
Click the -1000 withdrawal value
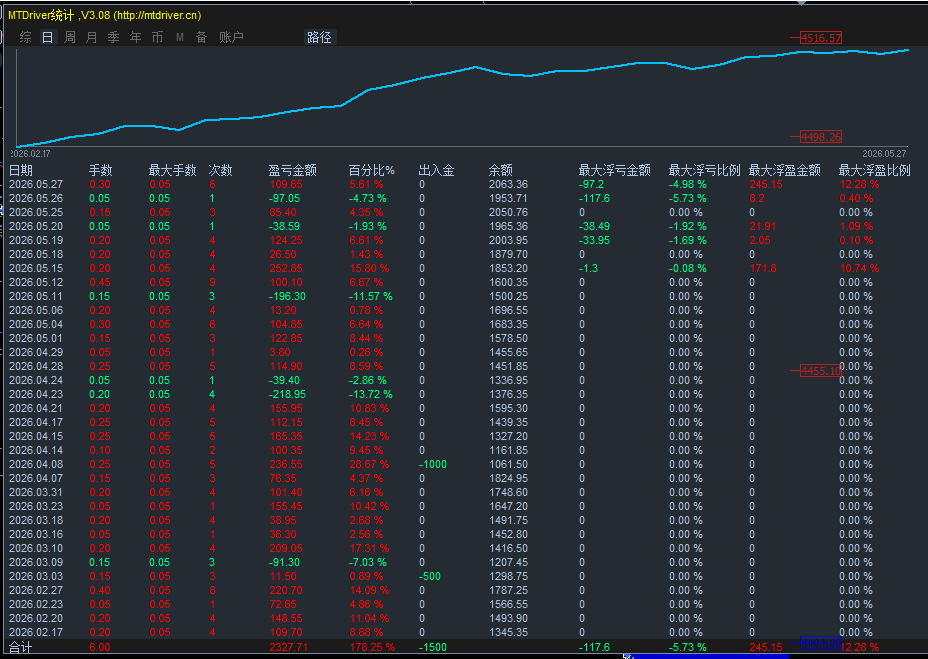point(433,464)
